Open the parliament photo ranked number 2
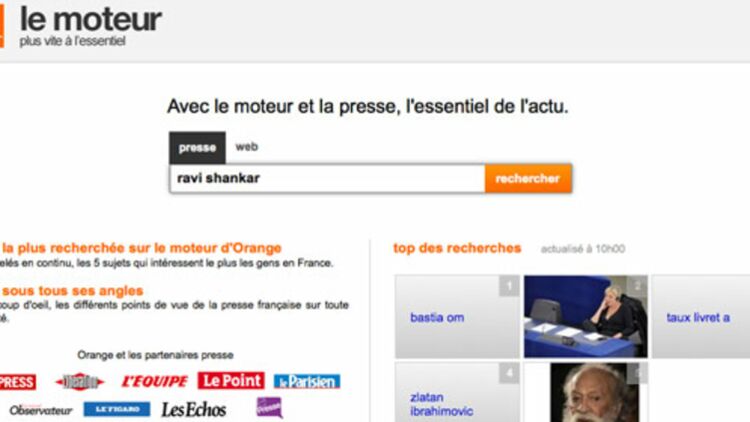The width and height of the screenshot is (750, 422). (x=585, y=316)
